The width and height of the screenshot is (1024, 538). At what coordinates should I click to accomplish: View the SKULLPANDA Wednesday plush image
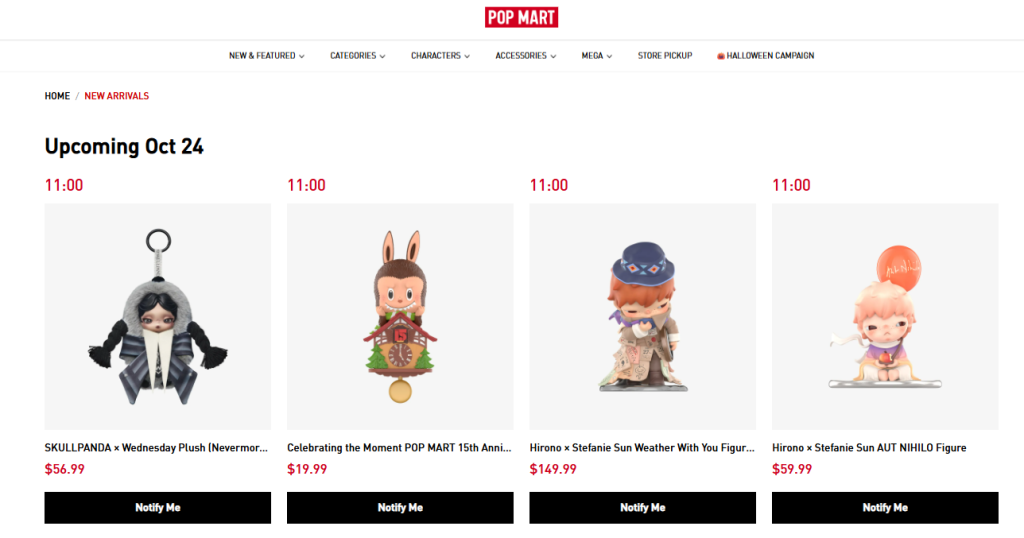157,316
